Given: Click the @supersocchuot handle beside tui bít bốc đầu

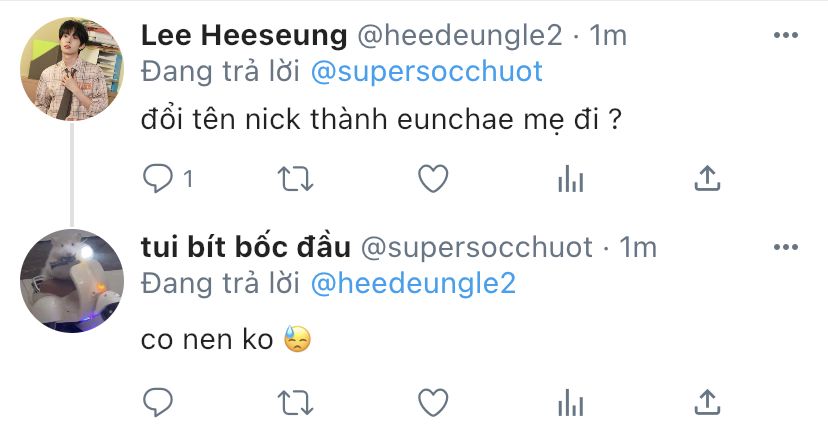Looking at the screenshot, I should (x=476, y=247).
